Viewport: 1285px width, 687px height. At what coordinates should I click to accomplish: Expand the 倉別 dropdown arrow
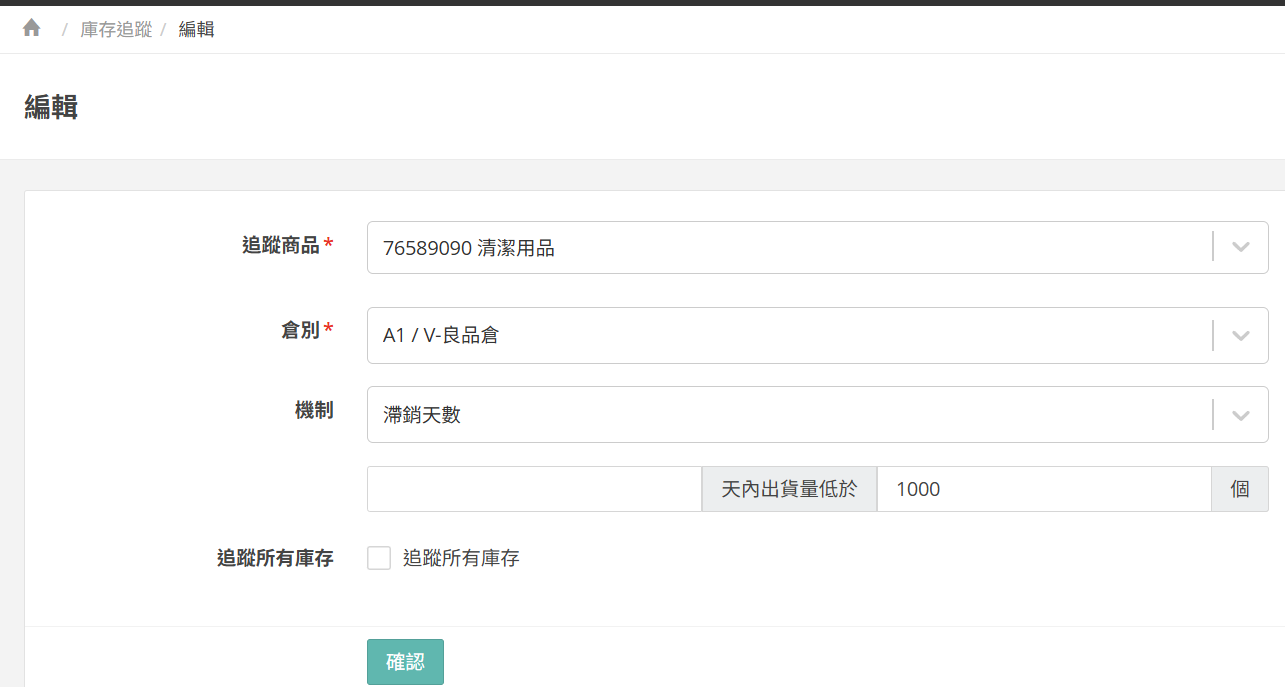pyautogui.click(x=1240, y=335)
